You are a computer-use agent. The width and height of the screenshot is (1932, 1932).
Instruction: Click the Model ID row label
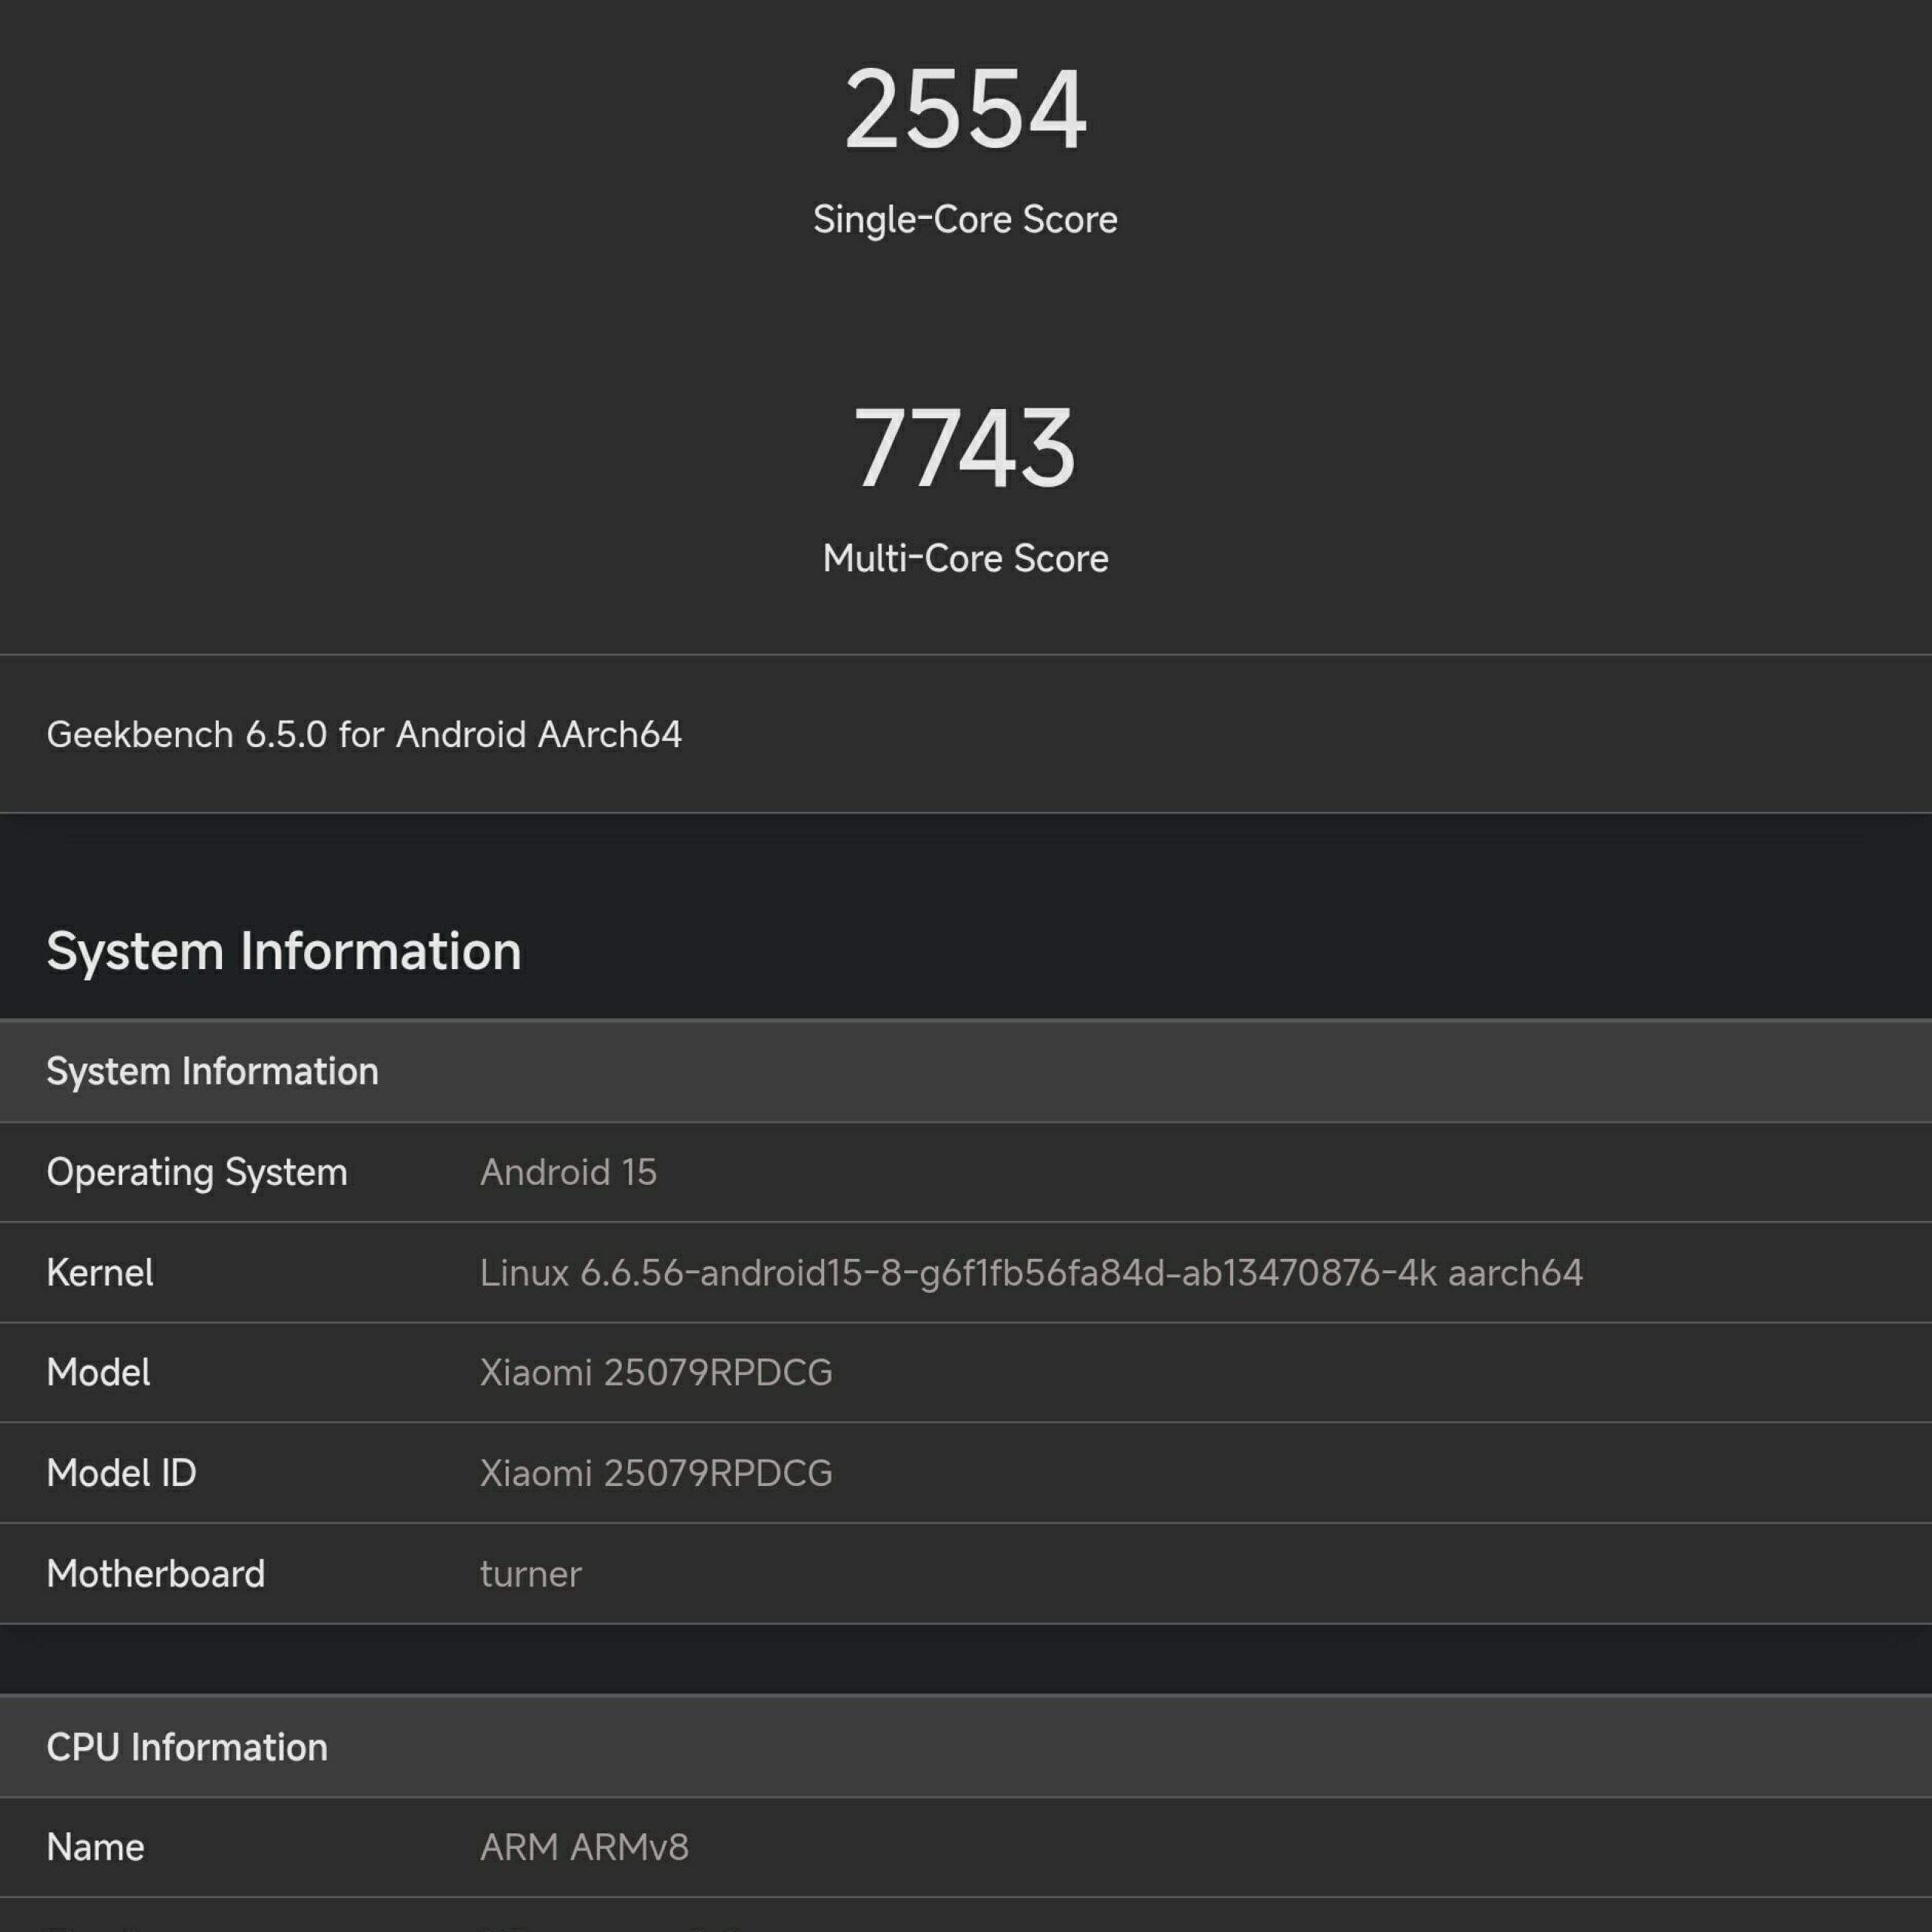120,1473
